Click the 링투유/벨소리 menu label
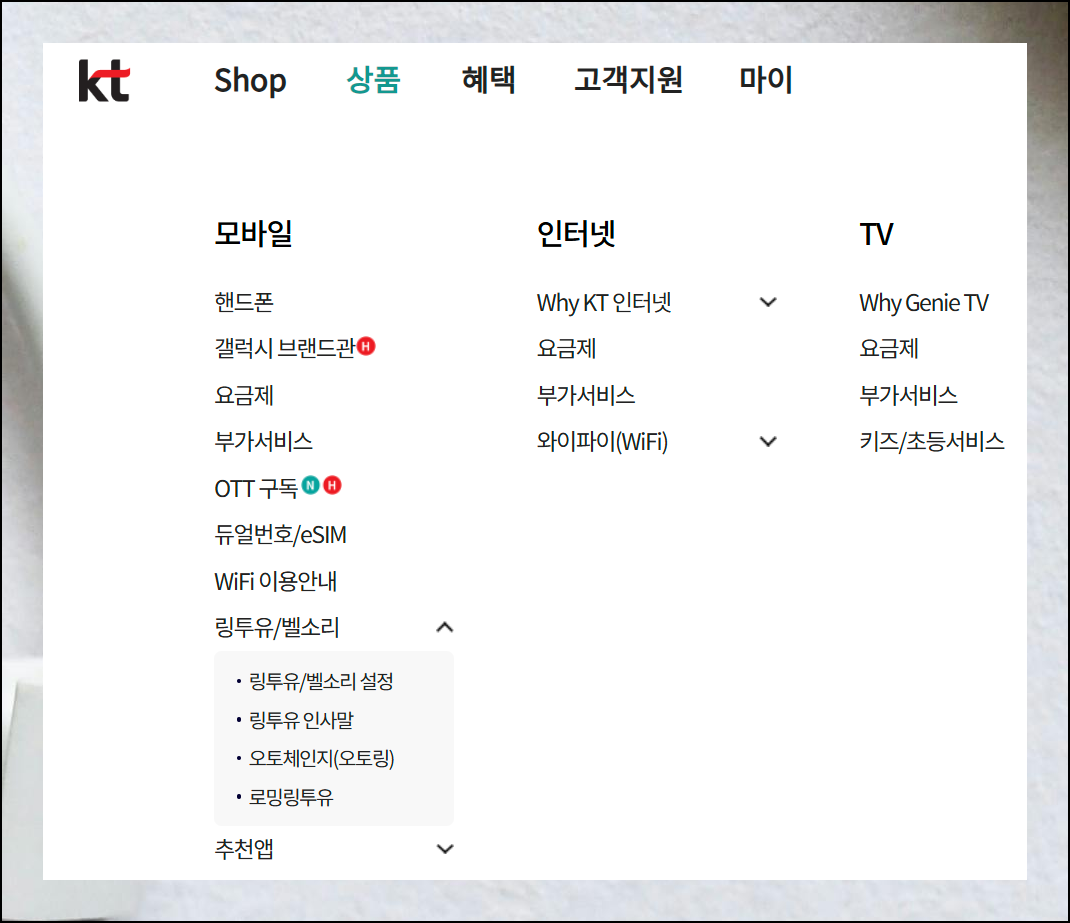This screenshot has width=1070, height=923. coord(276,627)
